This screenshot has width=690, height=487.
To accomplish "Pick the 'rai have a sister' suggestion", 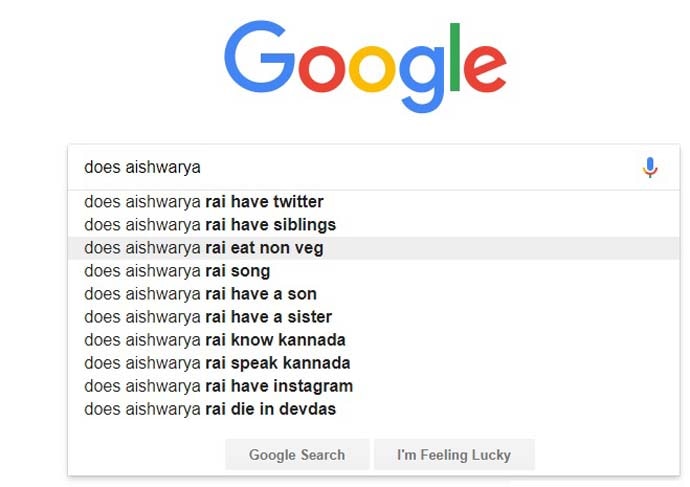I will point(208,317).
